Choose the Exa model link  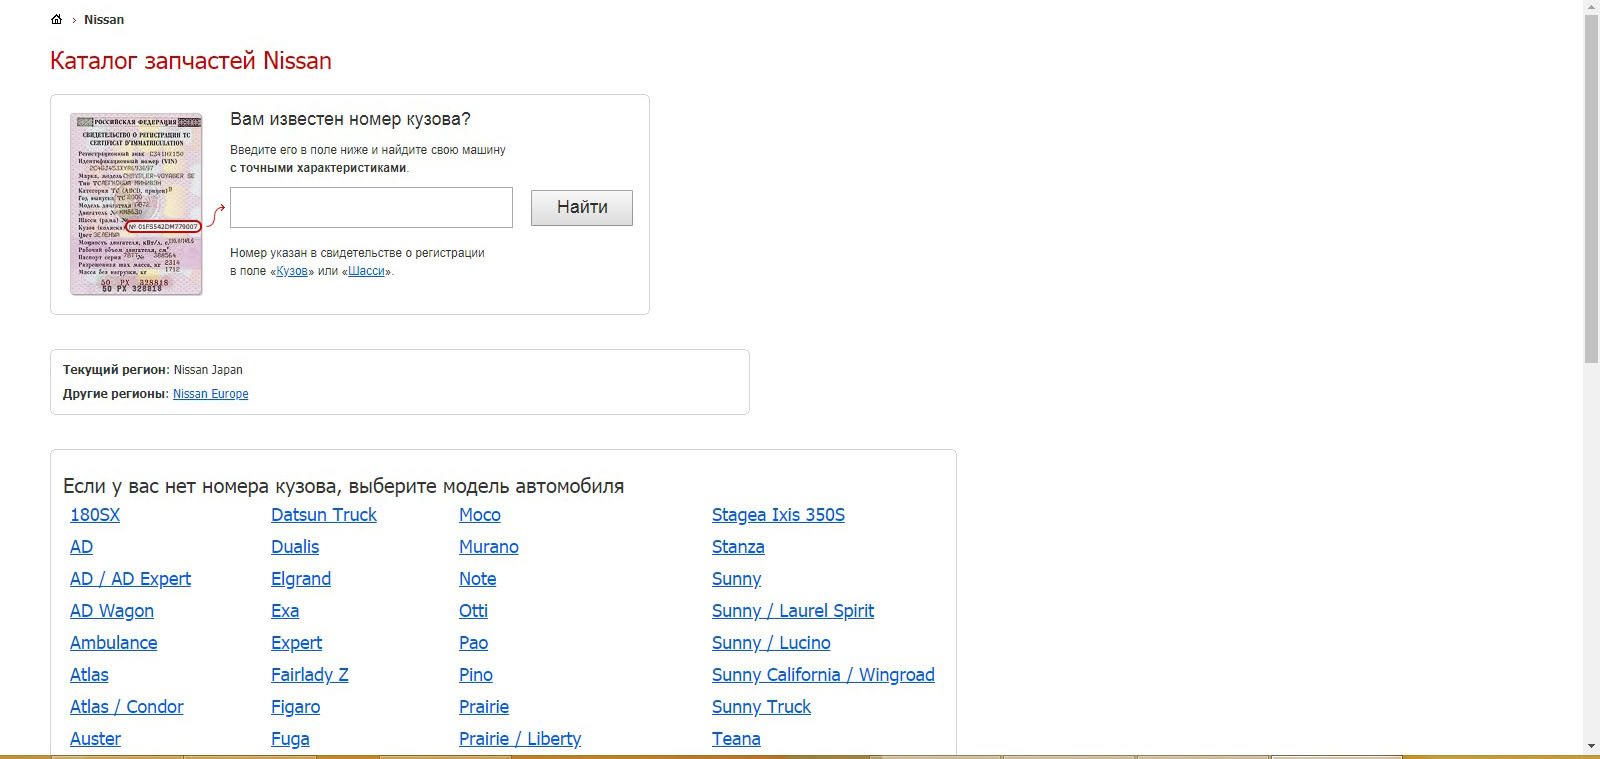point(285,611)
